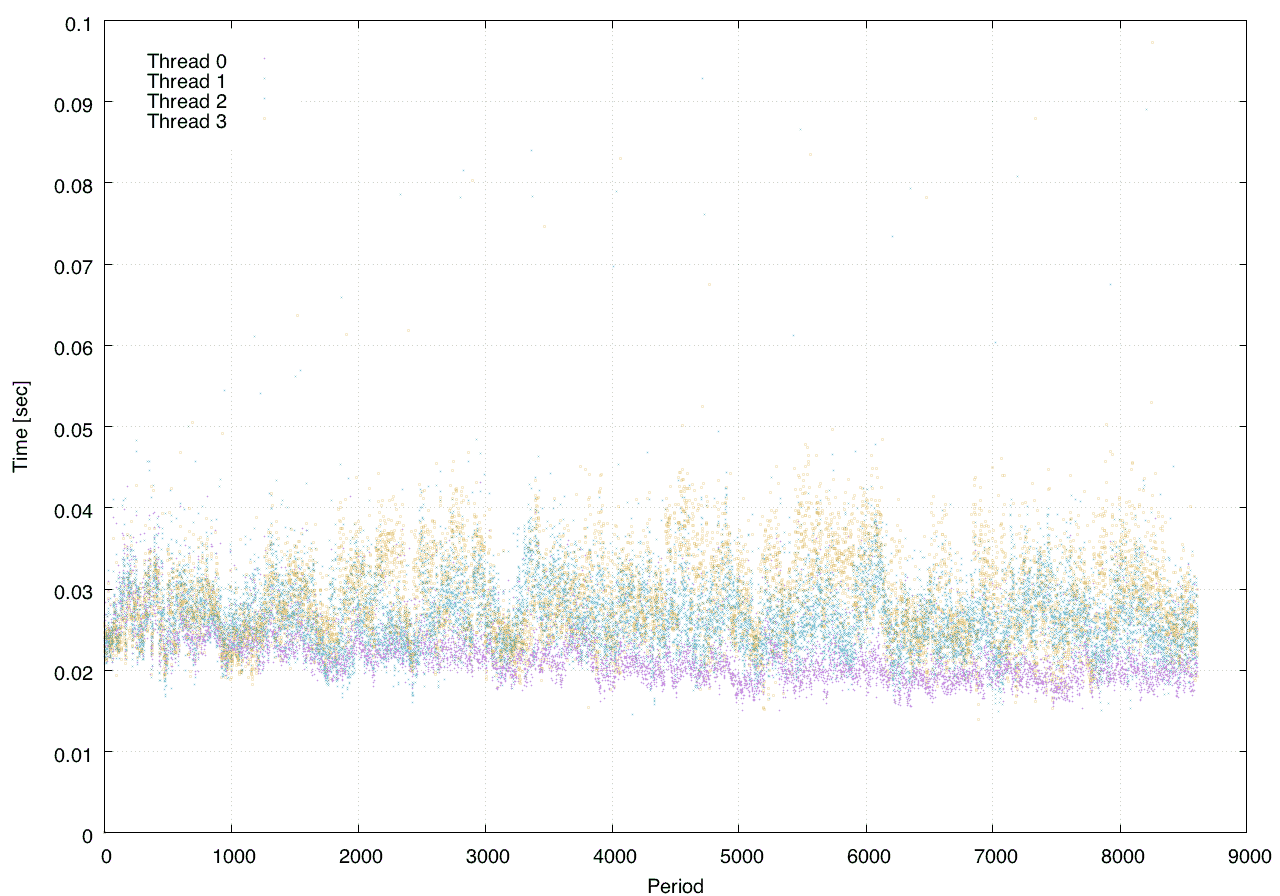Click the Thread 1 legend label
The height and width of the screenshot is (896, 1280).
[187, 82]
